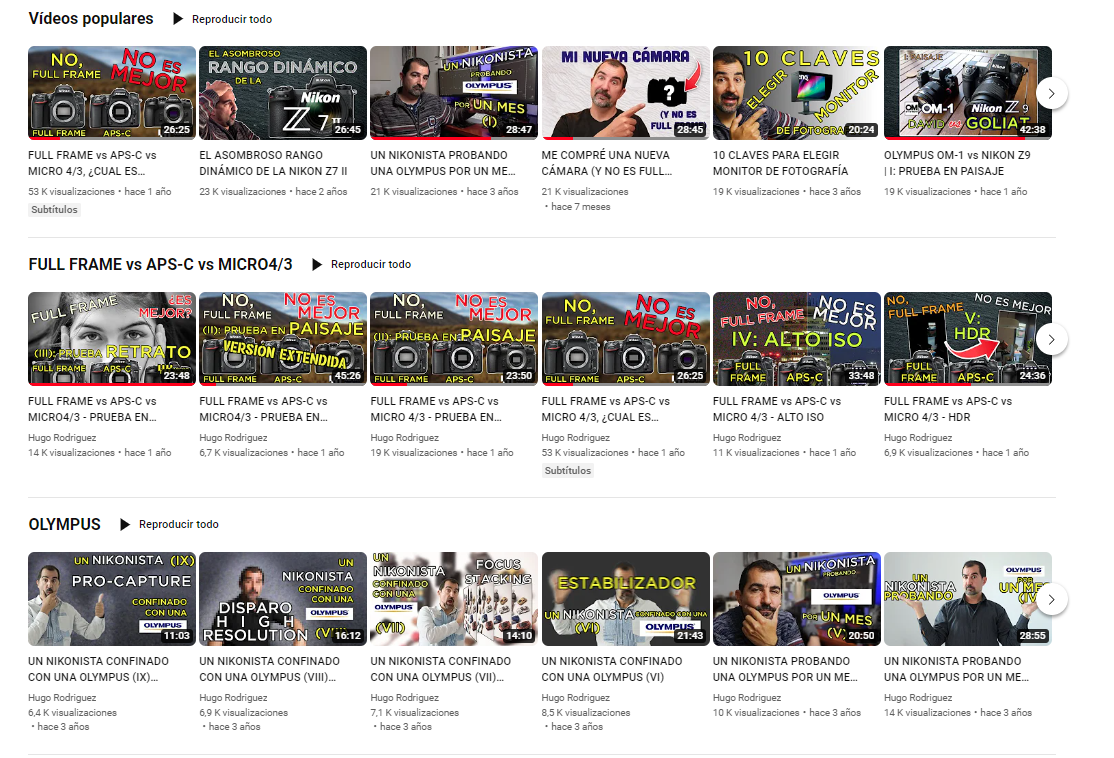
Task: Click '6,7 K visualizaciones' text
Action: (x=244, y=453)
